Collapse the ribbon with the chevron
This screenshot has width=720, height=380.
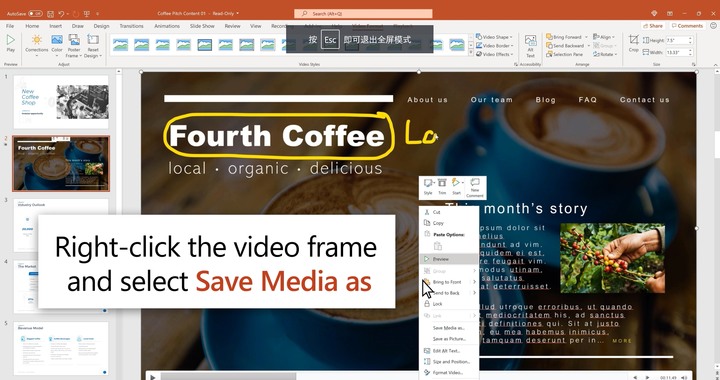(x=715, y=65)
